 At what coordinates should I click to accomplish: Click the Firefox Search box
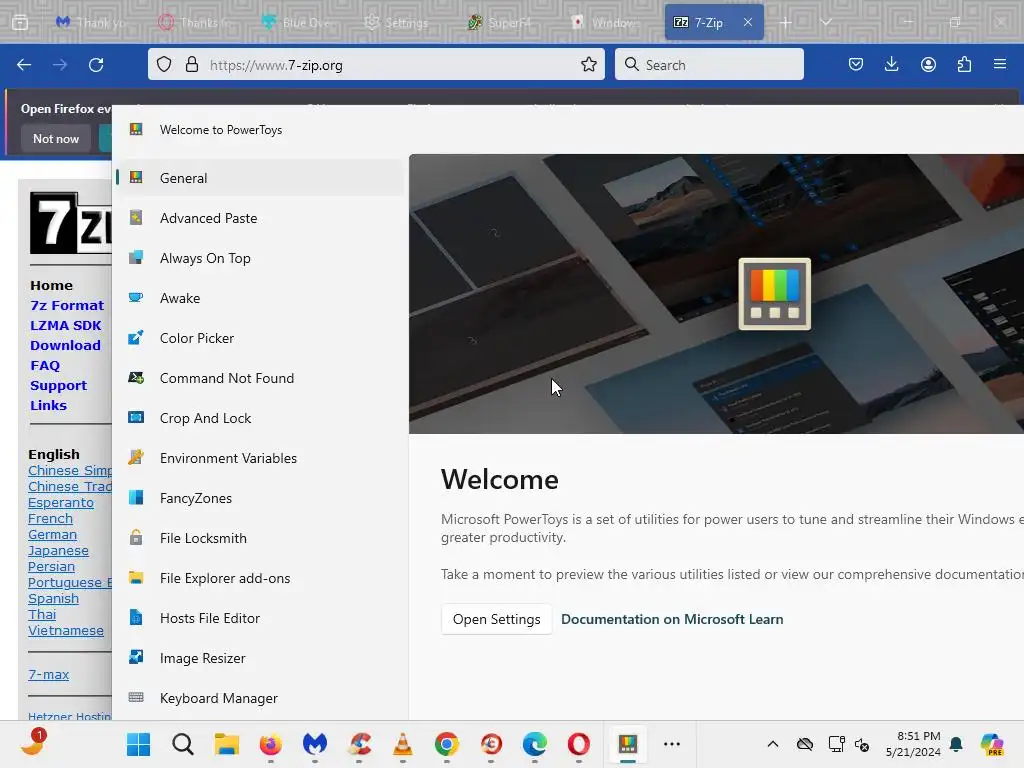(x=709, y=65)
